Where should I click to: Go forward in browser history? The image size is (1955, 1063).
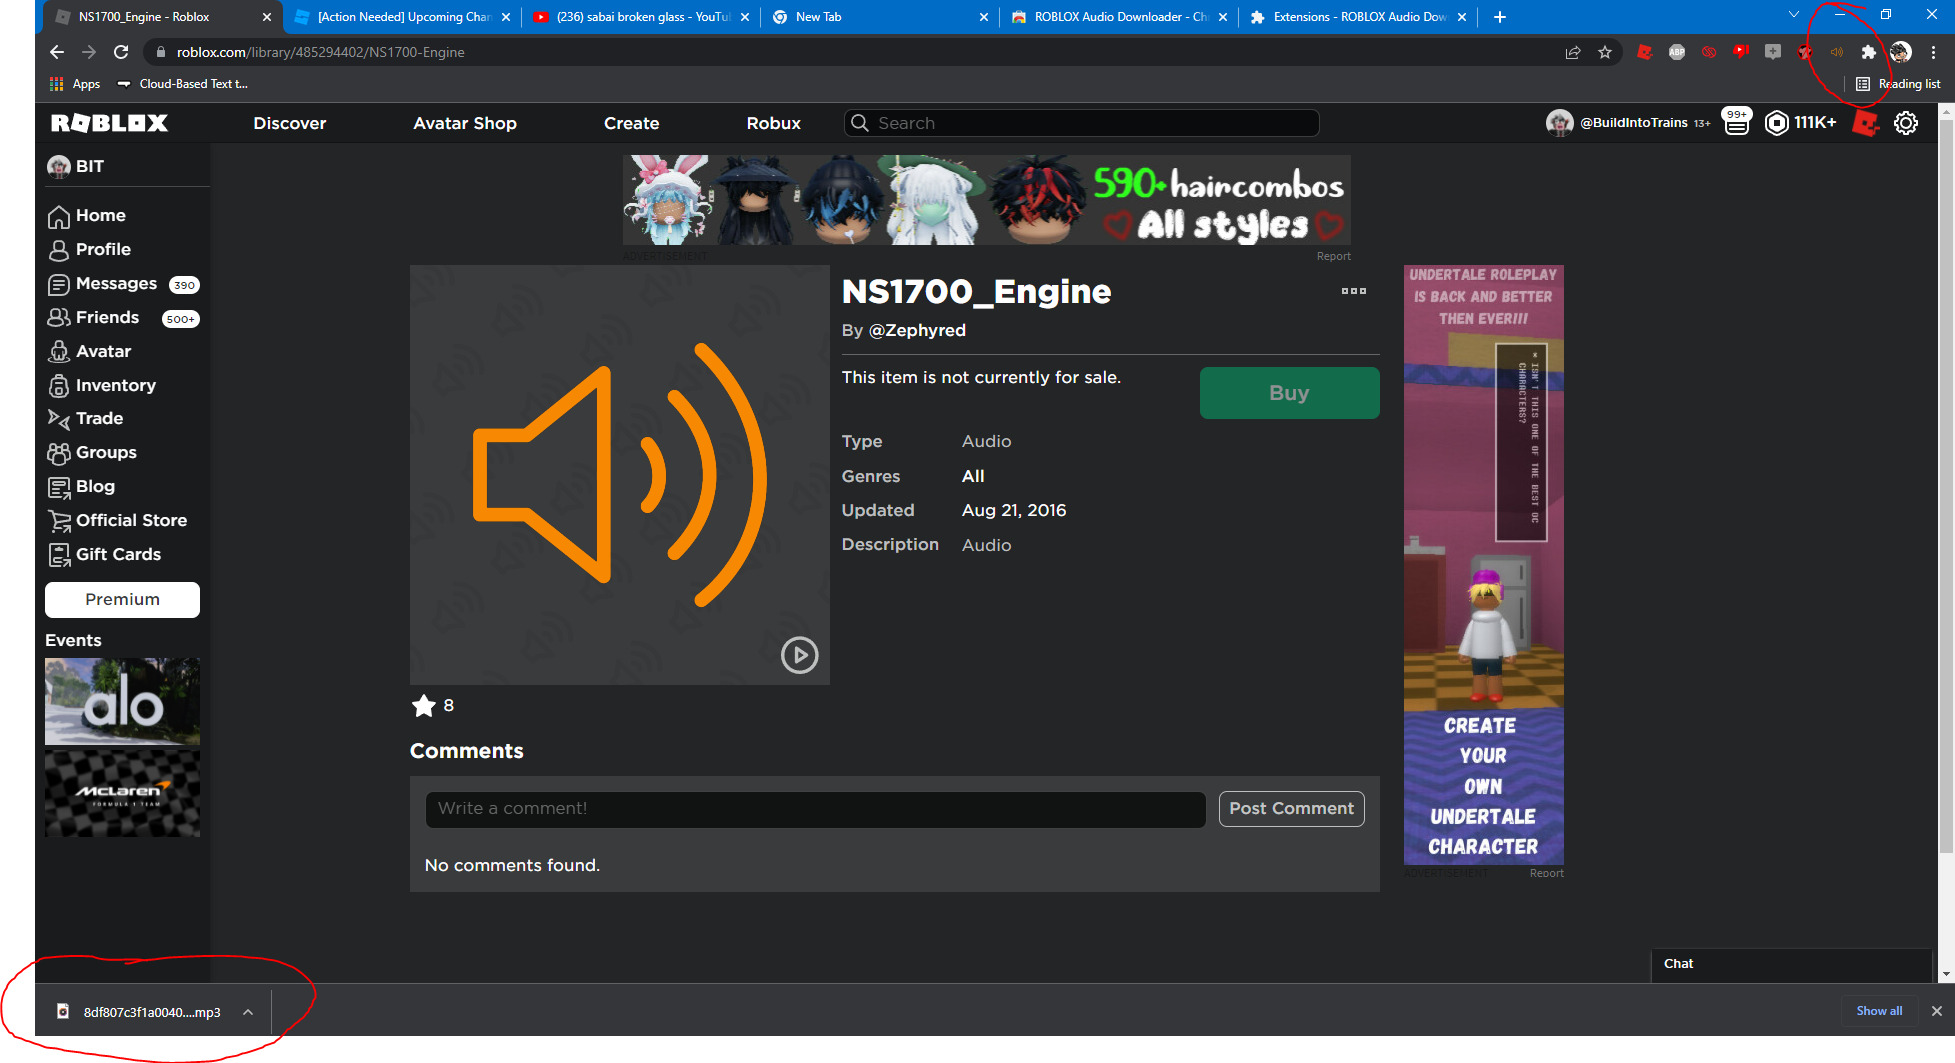pos(89,52)
